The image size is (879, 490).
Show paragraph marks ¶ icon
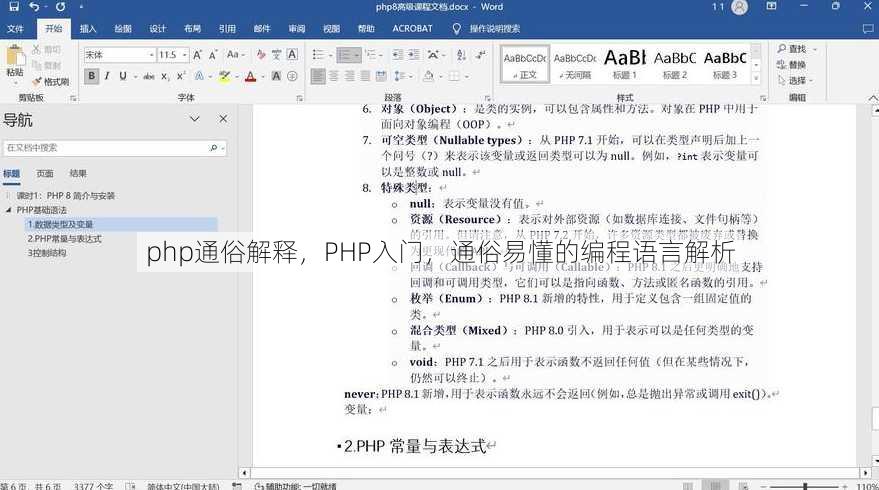(x=481, y=55)
